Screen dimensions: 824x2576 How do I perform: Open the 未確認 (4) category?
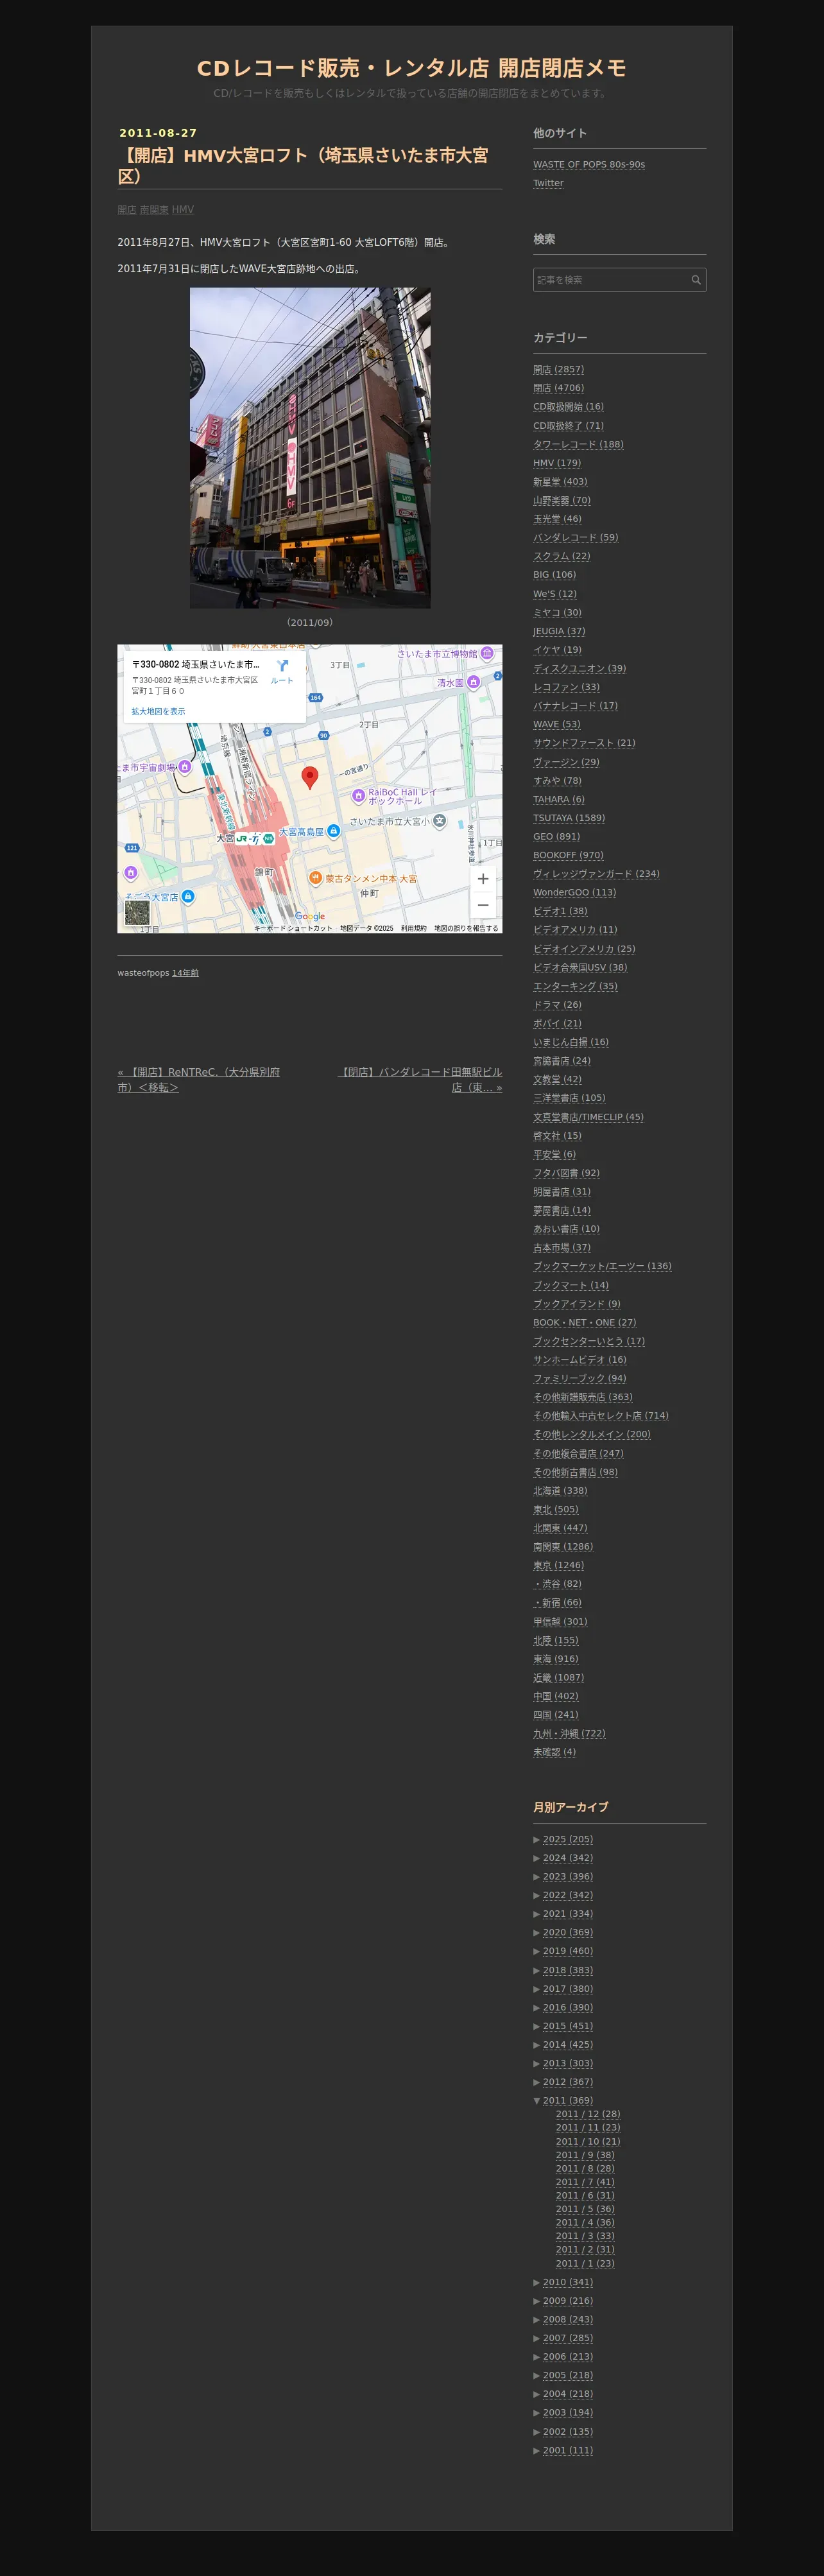555,1752
